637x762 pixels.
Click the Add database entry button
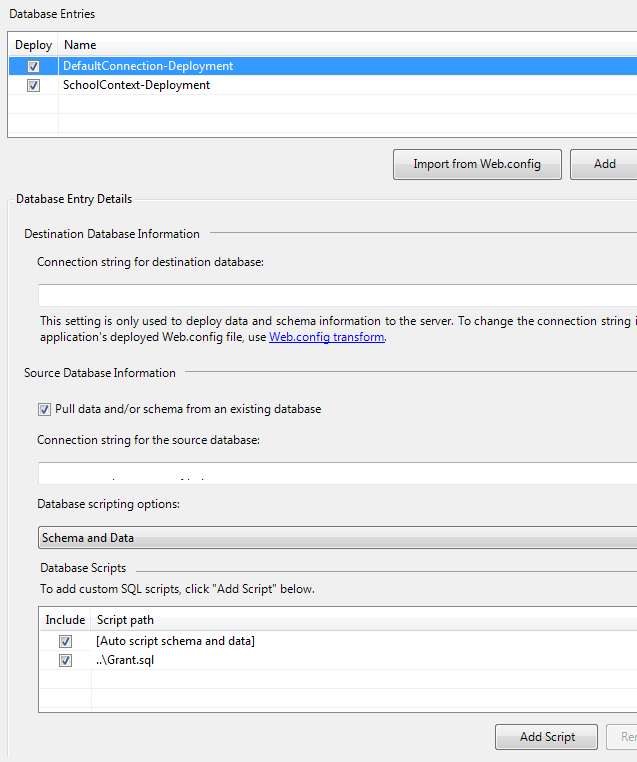point(604,164)
